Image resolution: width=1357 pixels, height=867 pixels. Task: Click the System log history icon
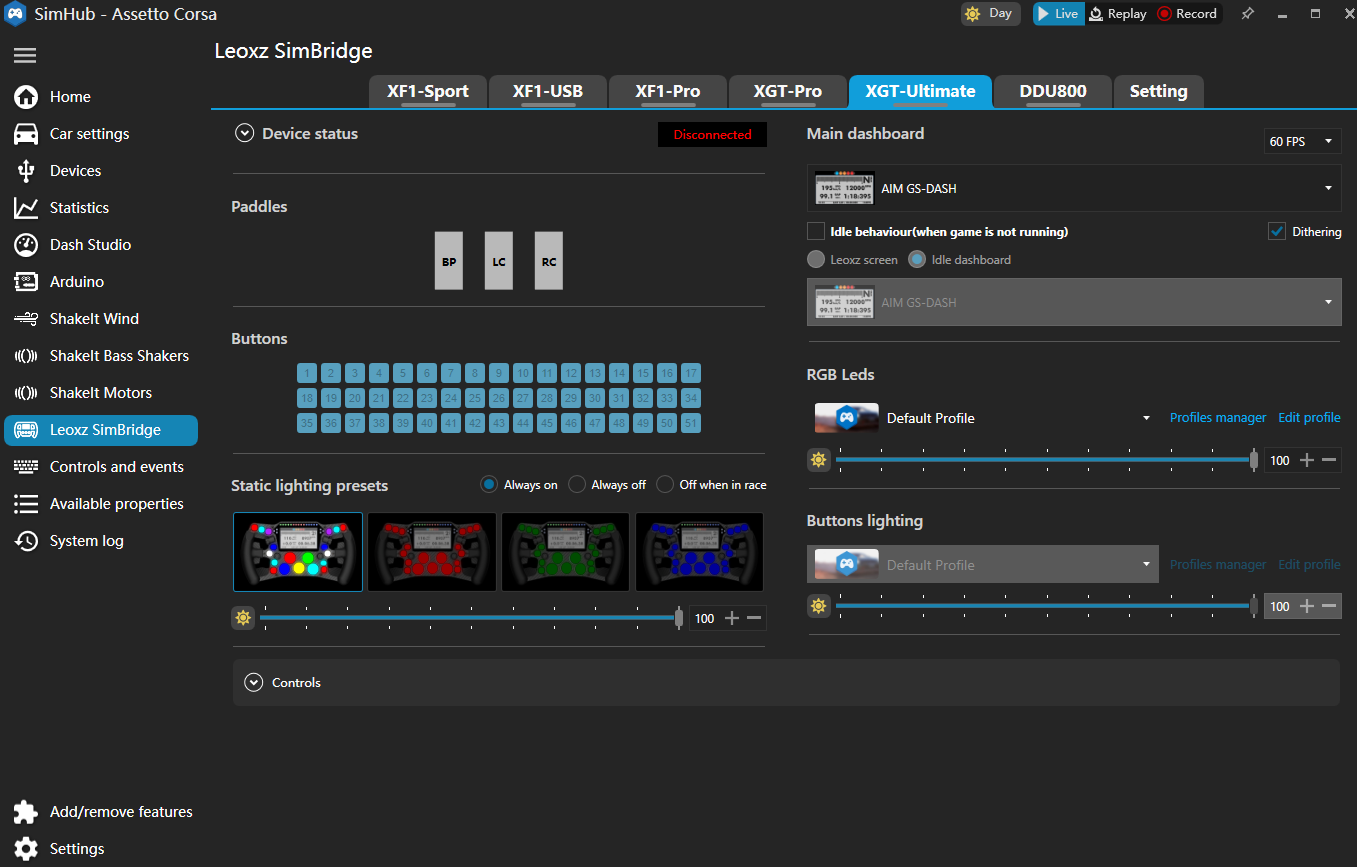26,541
